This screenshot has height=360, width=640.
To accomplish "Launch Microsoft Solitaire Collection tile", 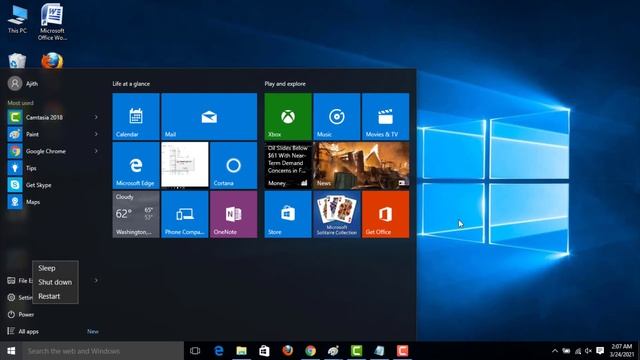I will 337,214.
